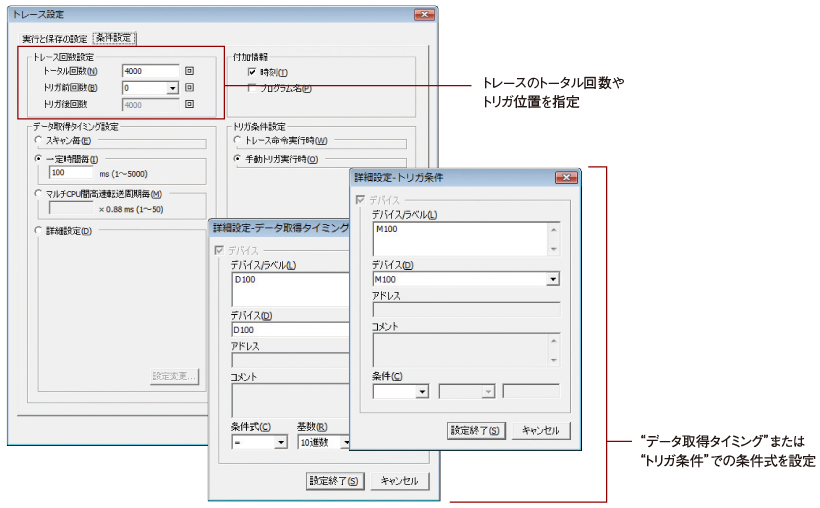Click キャンセル in the データ取得タイミング dialog
The image size is (820, 508).
400,481
